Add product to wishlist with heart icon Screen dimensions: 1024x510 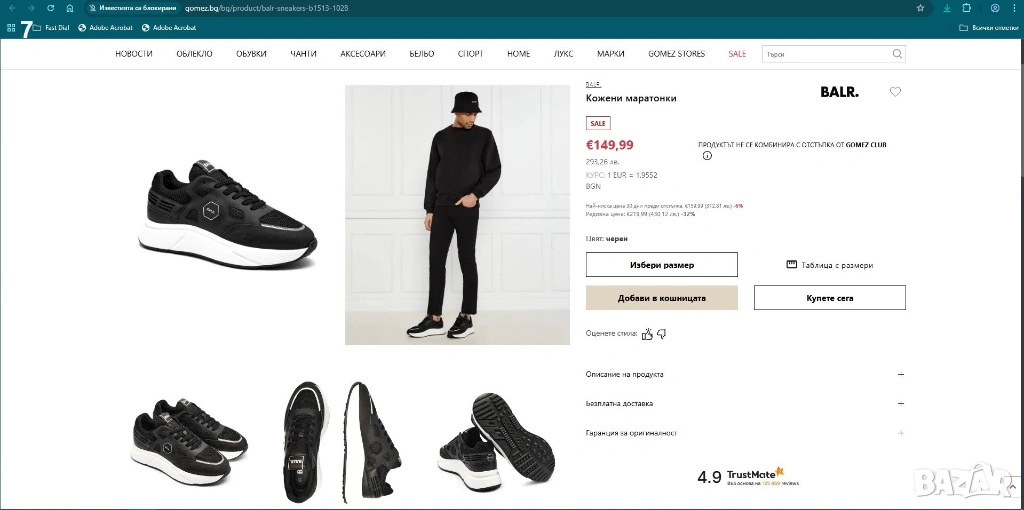click(895, 92)
